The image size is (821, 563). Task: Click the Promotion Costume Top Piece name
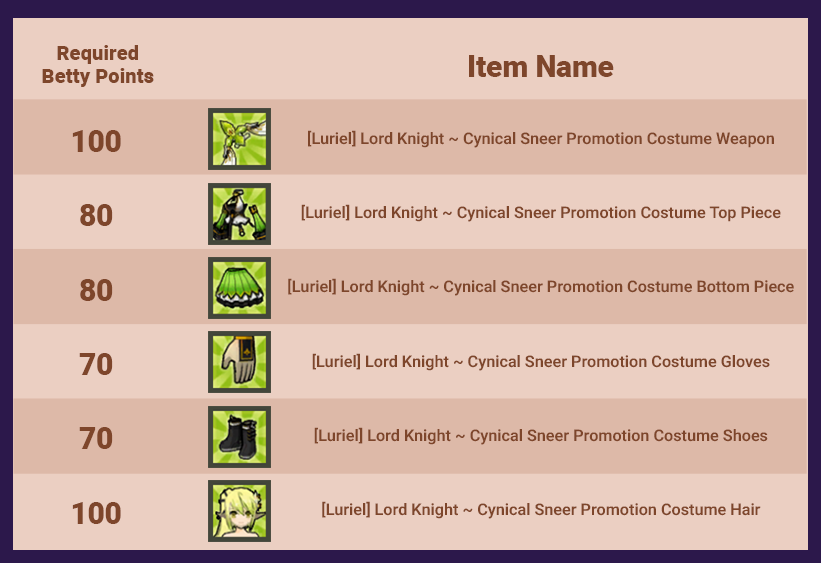(x=540, y=213)
